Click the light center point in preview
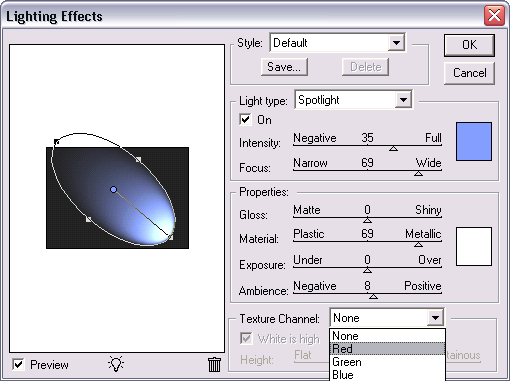510x381 pixels. [113, 190]
